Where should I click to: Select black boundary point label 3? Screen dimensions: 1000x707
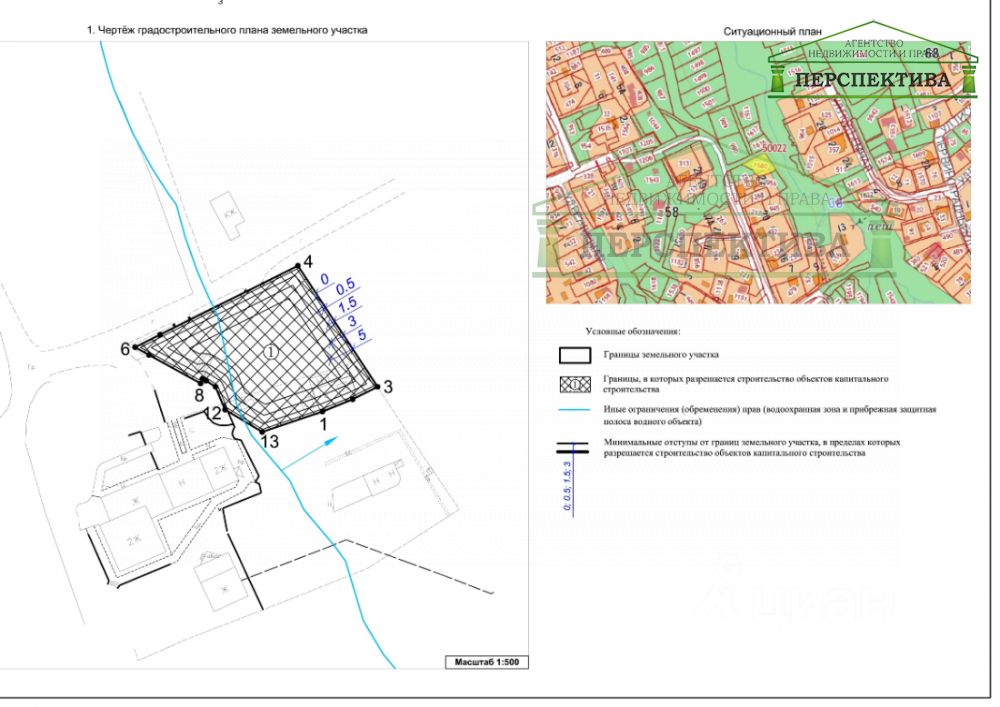(x=388, y=386)
